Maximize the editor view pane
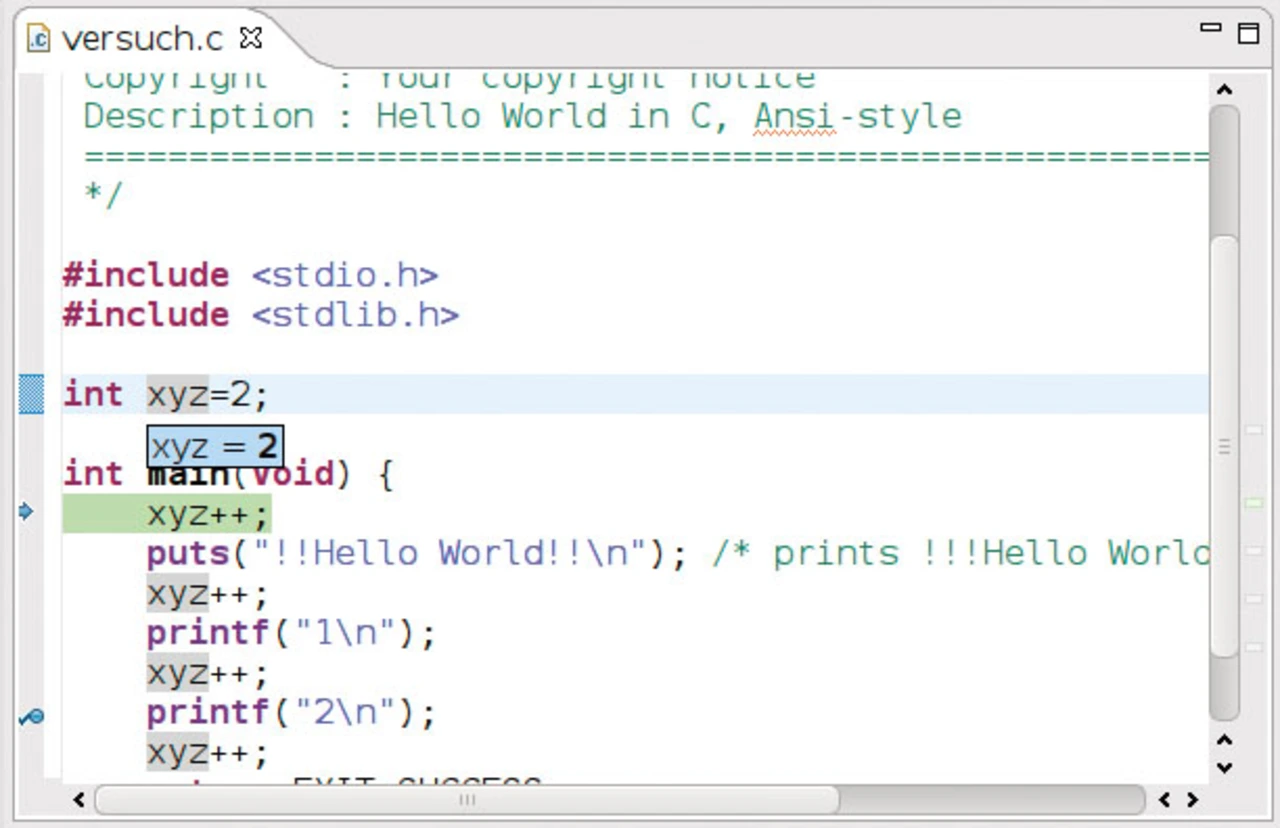The width and height of the screenshot is (1280, 828). click(x=1248, y=33)
